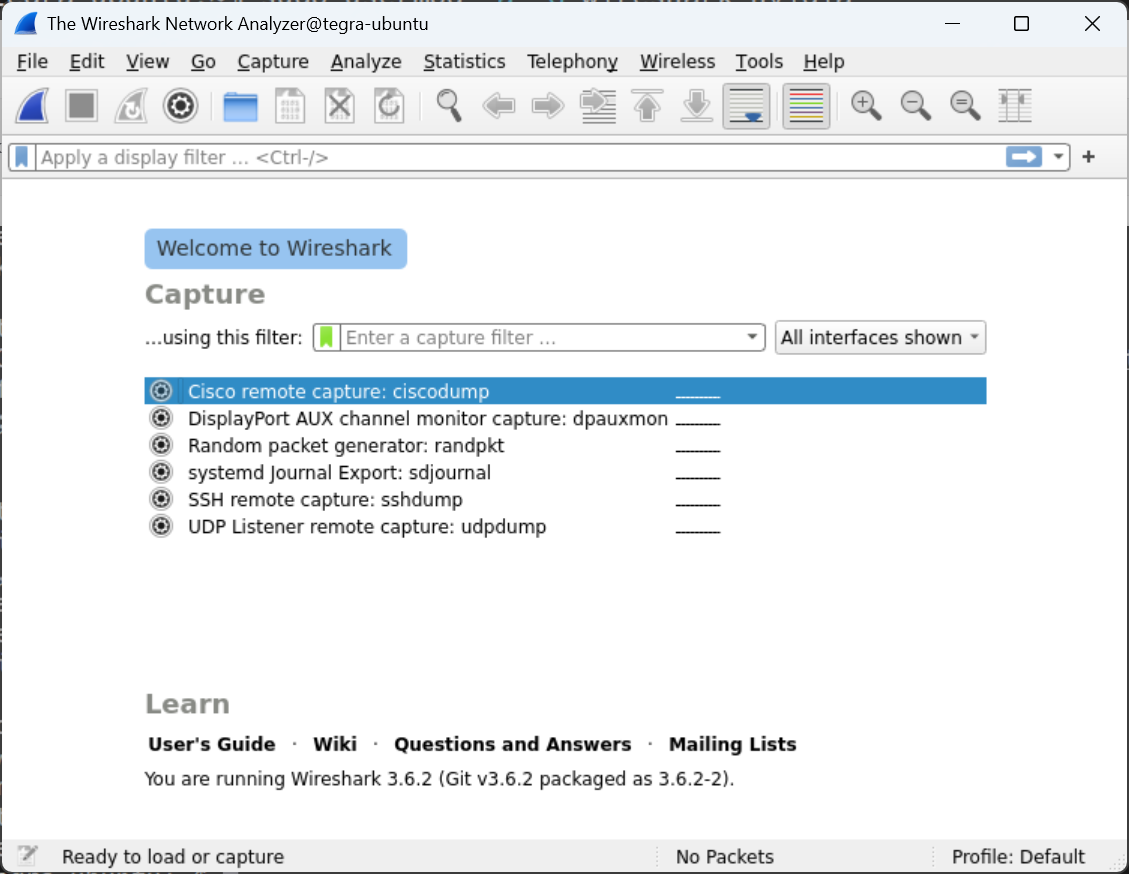
Task: Open ciscodump interface settings gear icon
Action: 161,391
